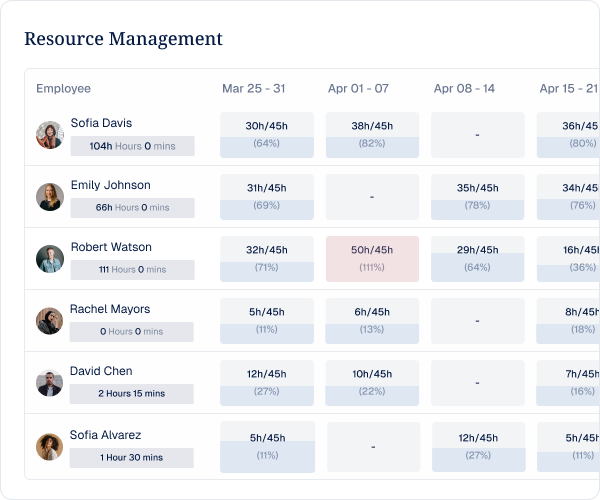Screen dimensions: 600x500
Task: Select David Chen's profile avatar
Action: (x=50, y=383)
